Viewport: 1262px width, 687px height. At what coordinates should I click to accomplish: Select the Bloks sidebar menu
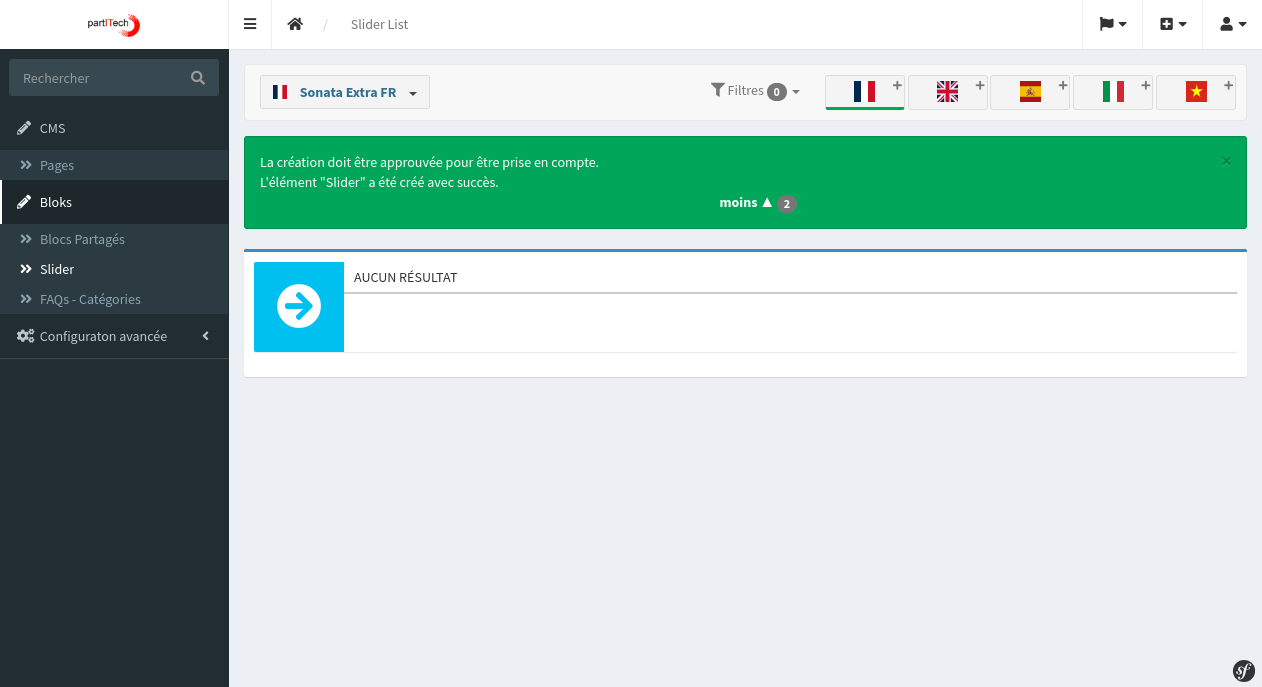tap(56, 202)
